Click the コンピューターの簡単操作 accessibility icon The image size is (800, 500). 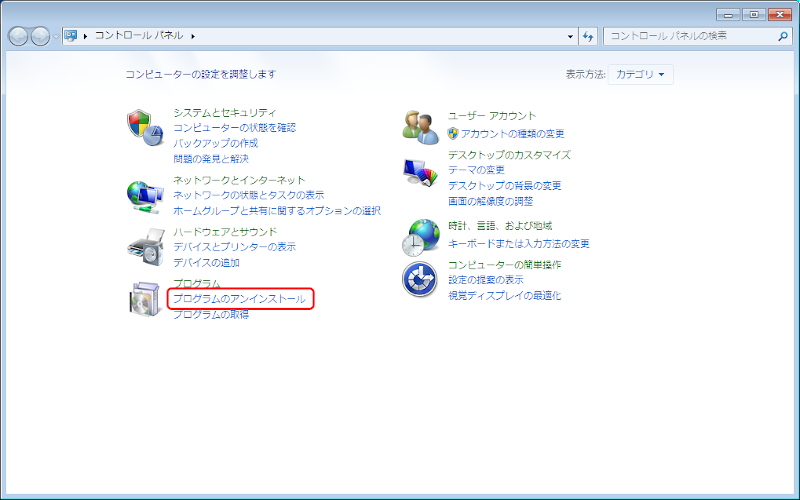tap(419, 279)
